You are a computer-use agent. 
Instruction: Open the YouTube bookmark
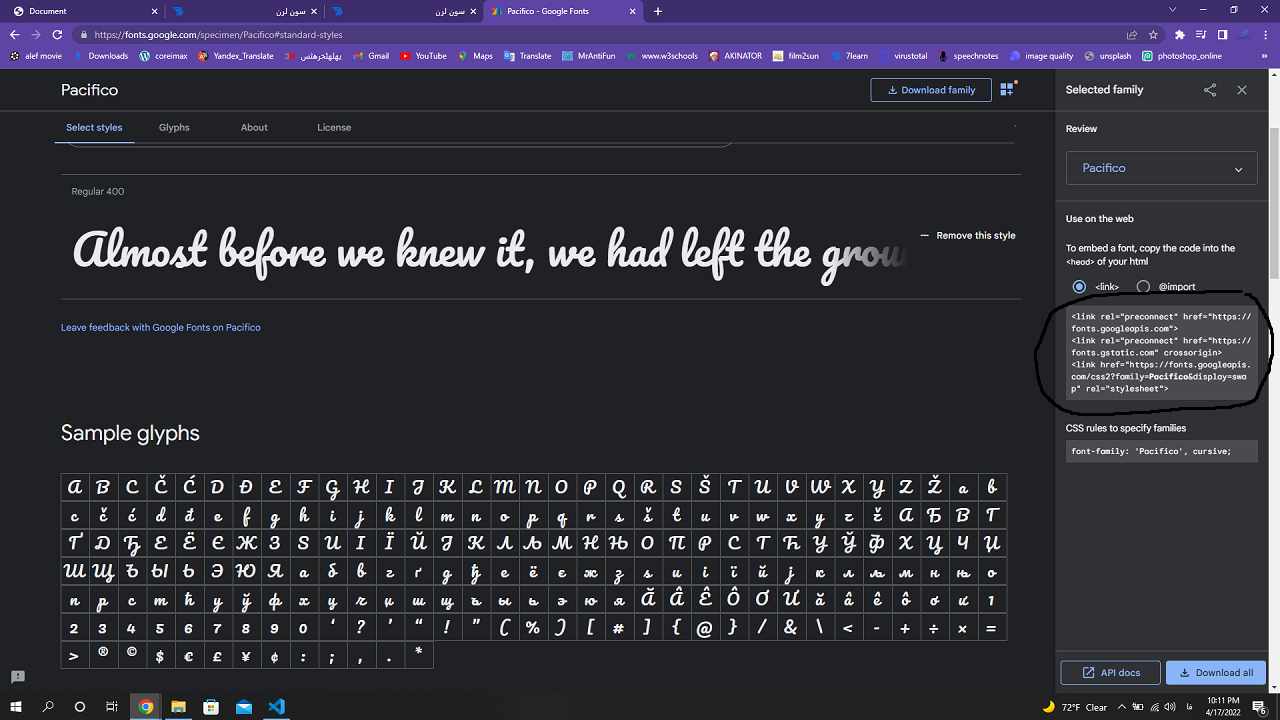423,56
